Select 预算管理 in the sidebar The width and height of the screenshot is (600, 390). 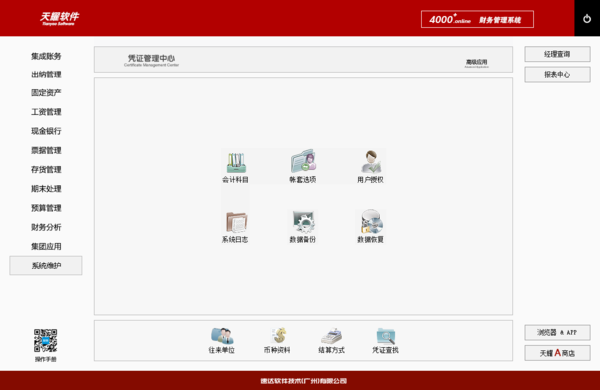tap(46, 208)
